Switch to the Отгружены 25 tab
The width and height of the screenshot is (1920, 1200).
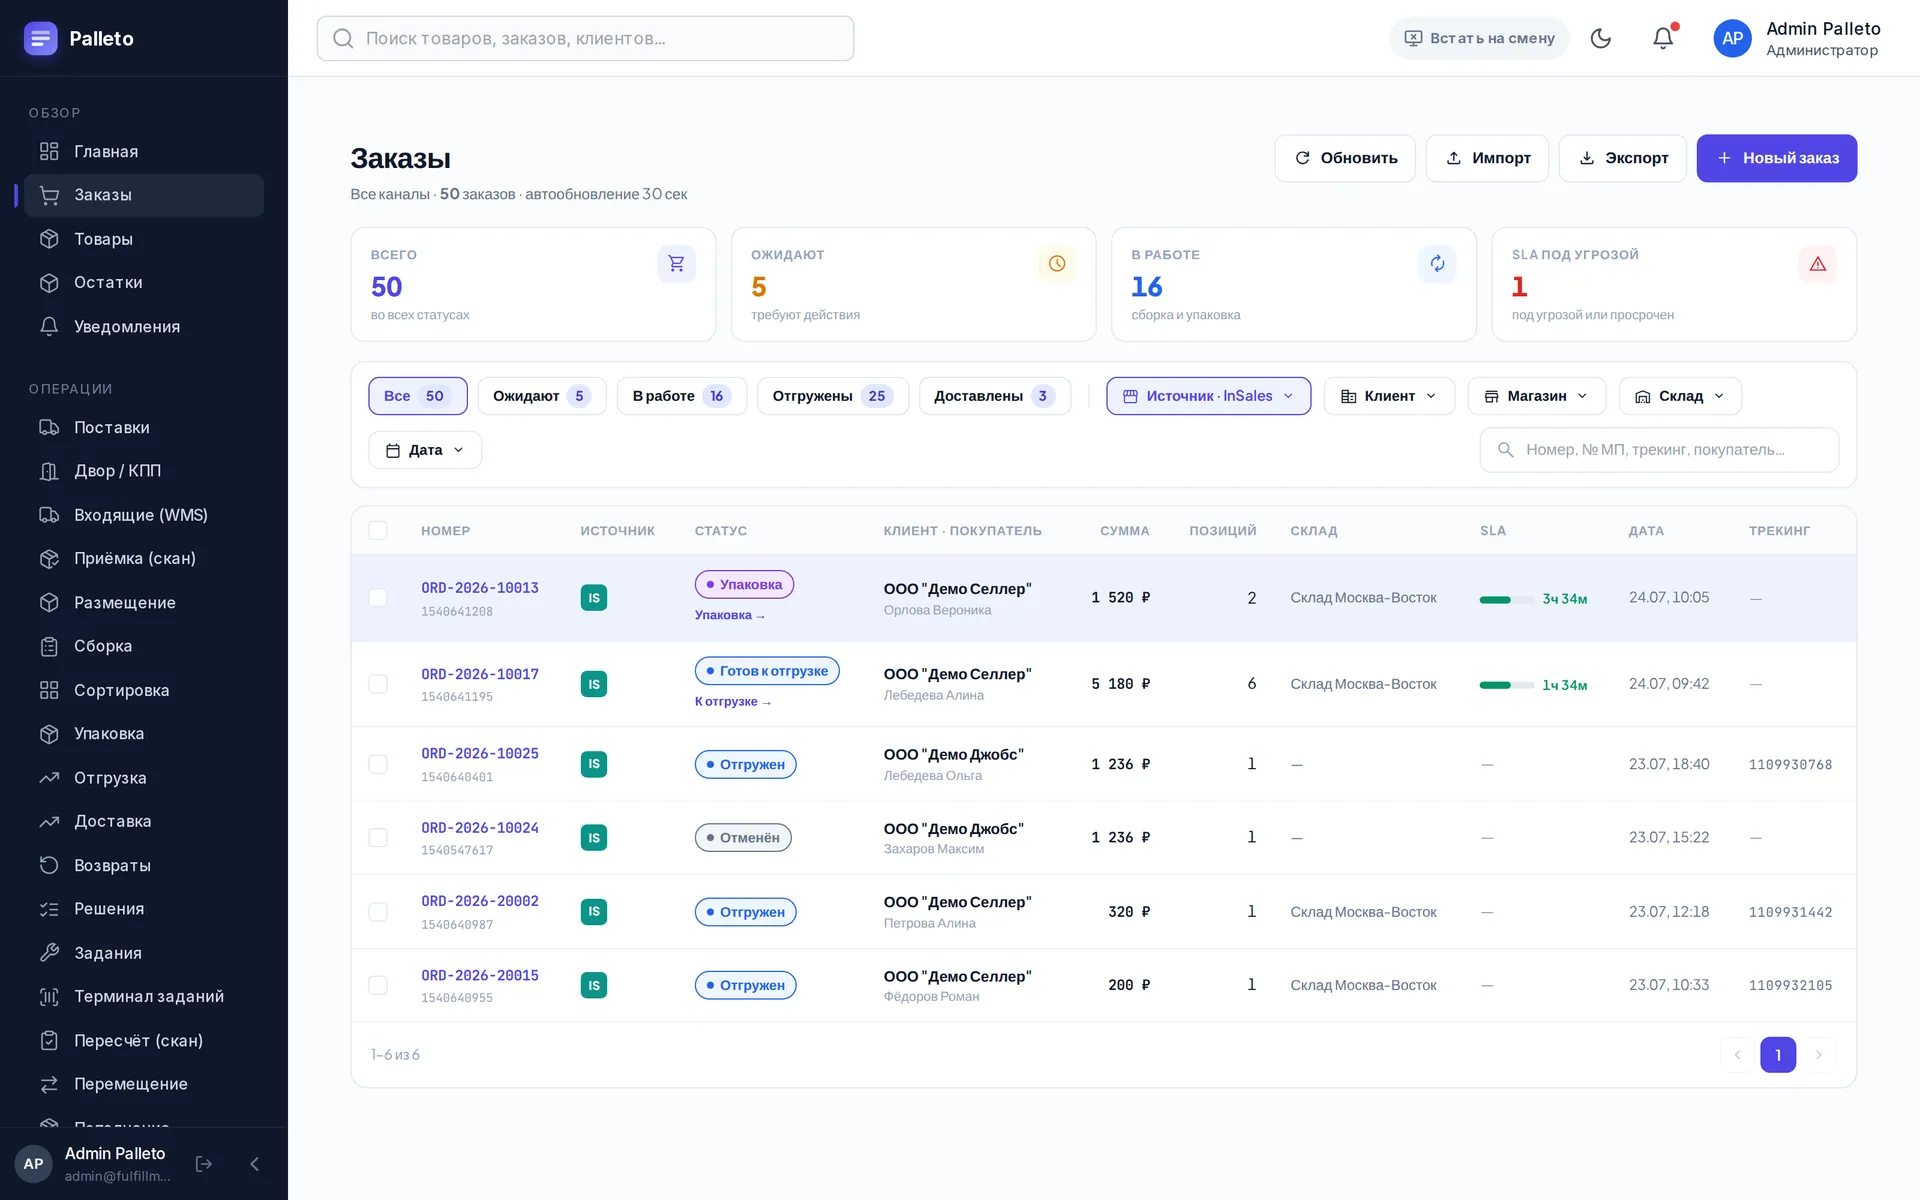(x=832, y=396)
